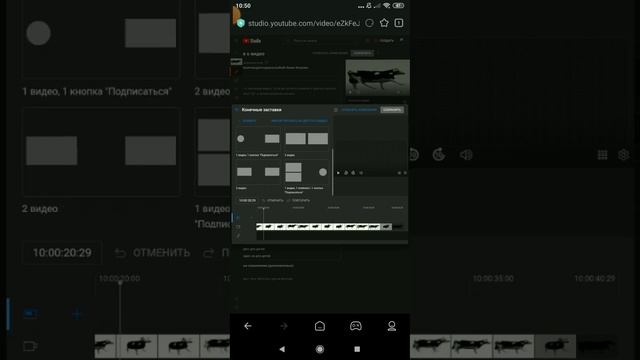Image resolution: width=640 pixels, height=360 pixels.
Task: Tap the studio.youtube.com address bar
Action: coord(303,23)
